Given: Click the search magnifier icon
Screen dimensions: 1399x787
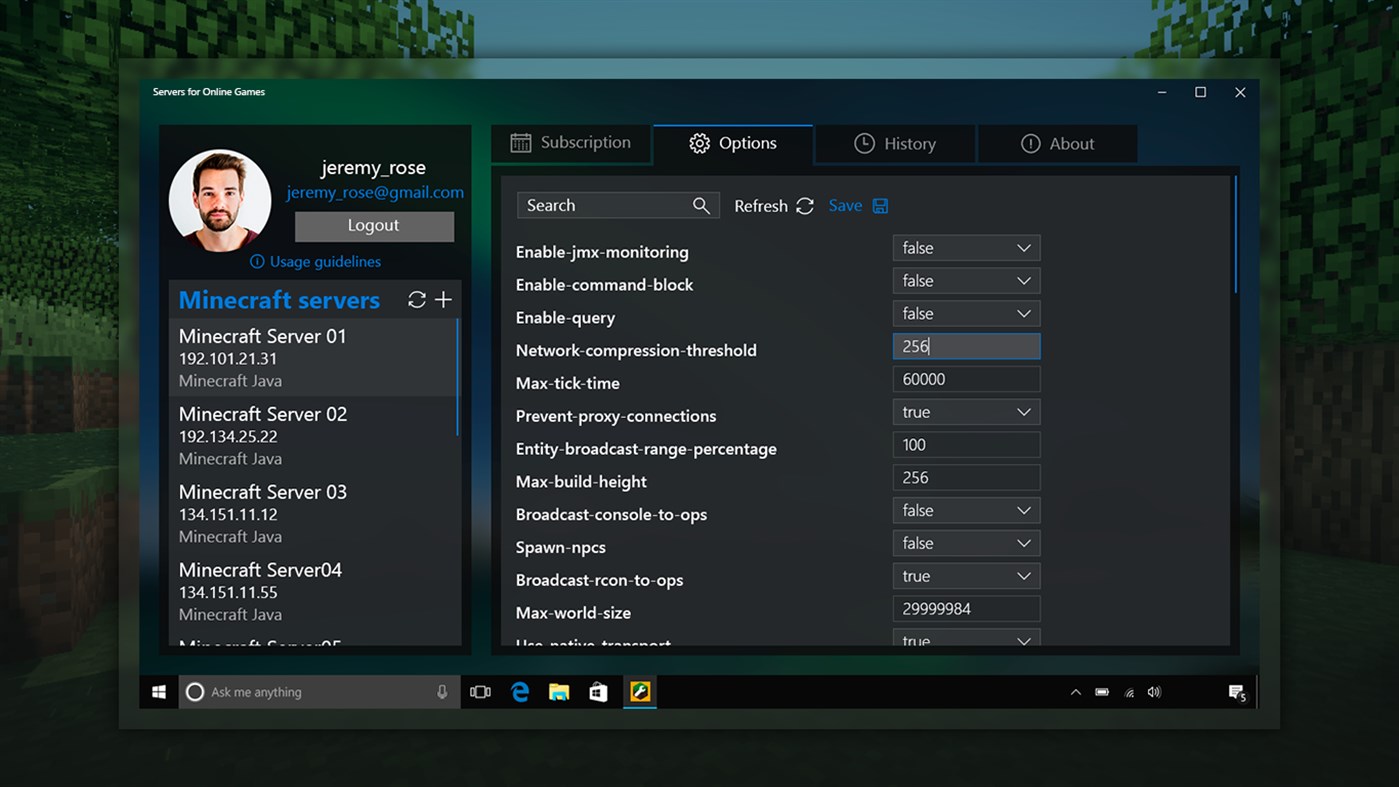Looking at the screenshot, I should click(x=701, y=205).
